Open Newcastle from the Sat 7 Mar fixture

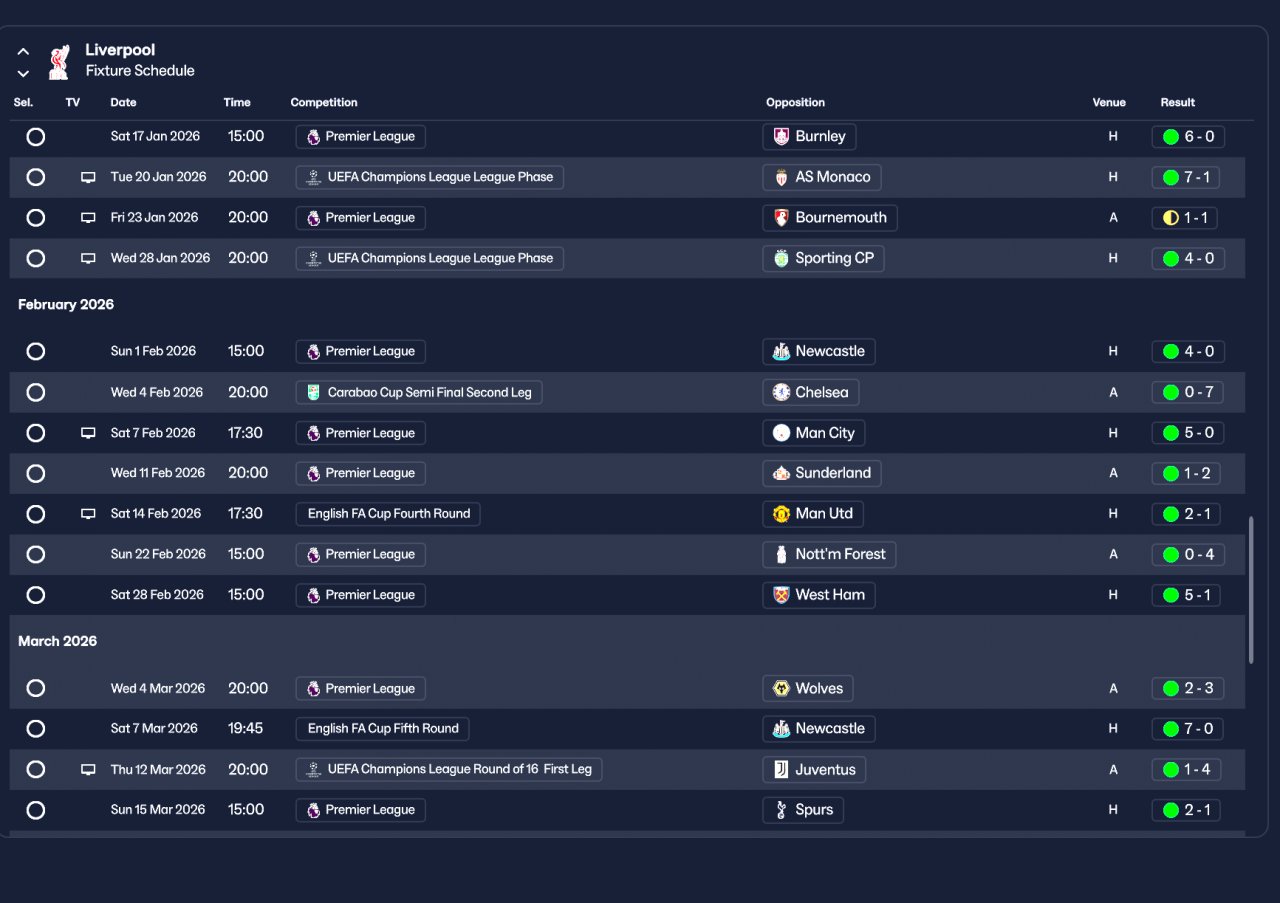click(x=819, y=729)
